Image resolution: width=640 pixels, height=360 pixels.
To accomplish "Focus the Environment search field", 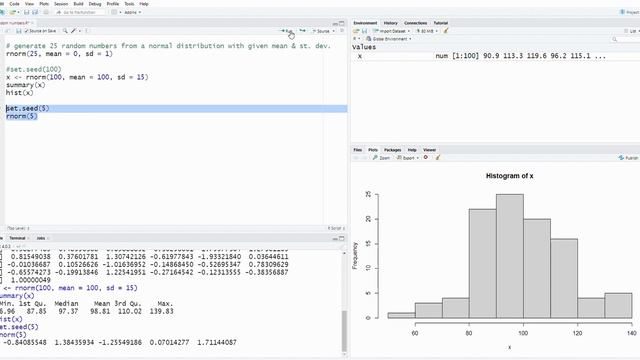I will (x=625, y=39).
